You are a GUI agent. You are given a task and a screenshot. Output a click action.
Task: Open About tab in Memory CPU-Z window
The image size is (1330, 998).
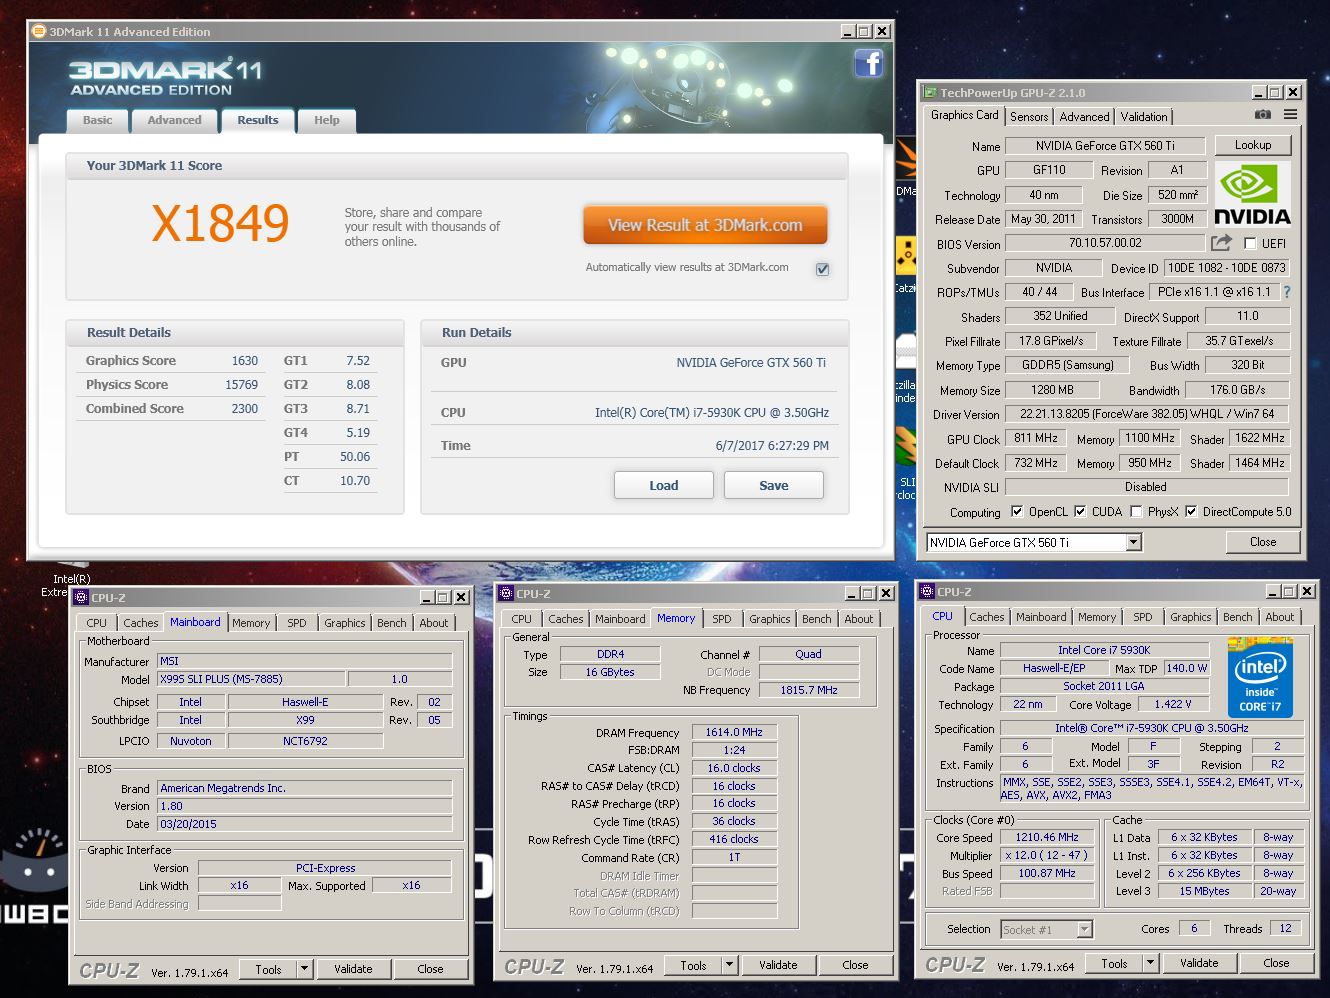point(858,619)
